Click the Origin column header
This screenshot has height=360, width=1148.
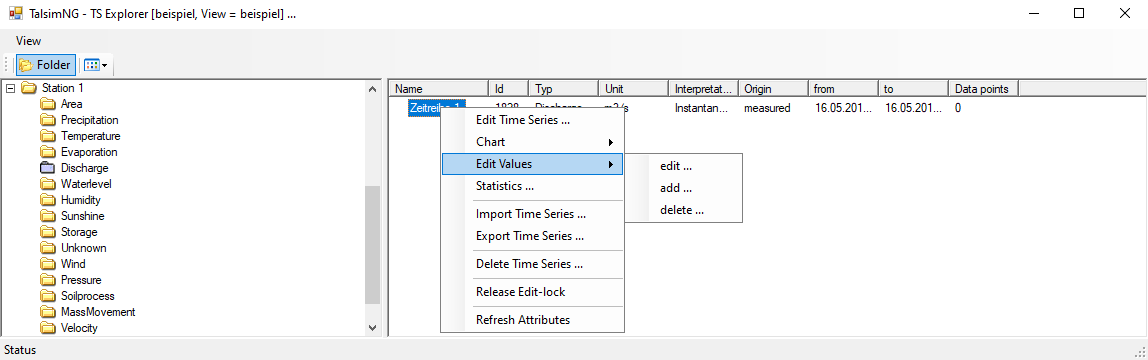(772, 89)
